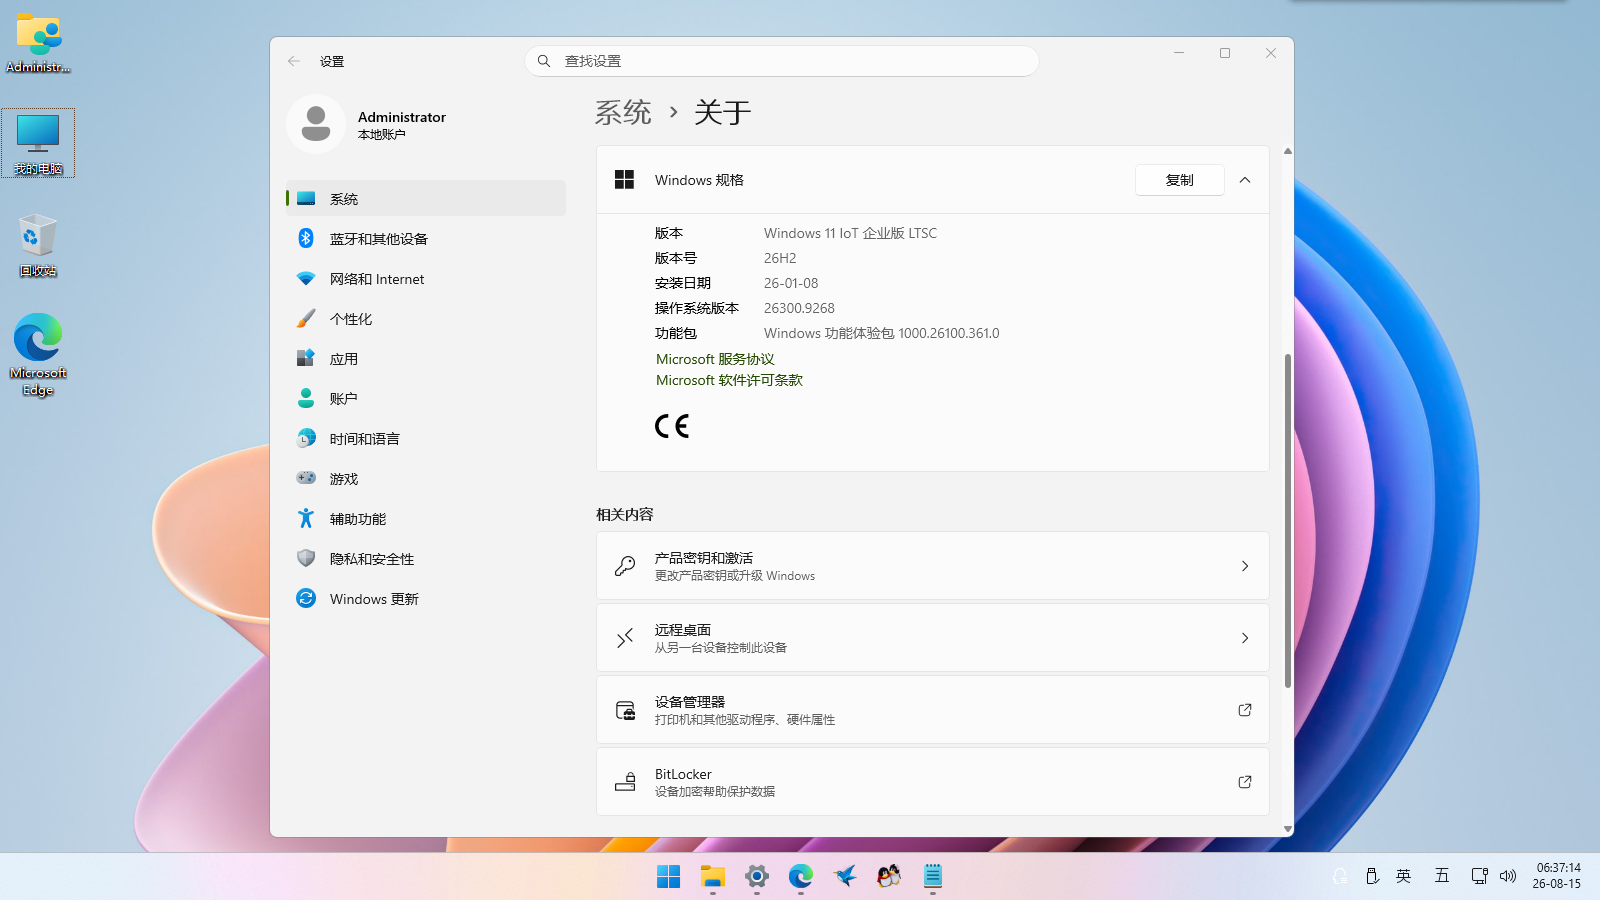The height and width of the screenshot is (900, 1600).
Task: Click the install date value 26-01-08
Action: [791, 283]
